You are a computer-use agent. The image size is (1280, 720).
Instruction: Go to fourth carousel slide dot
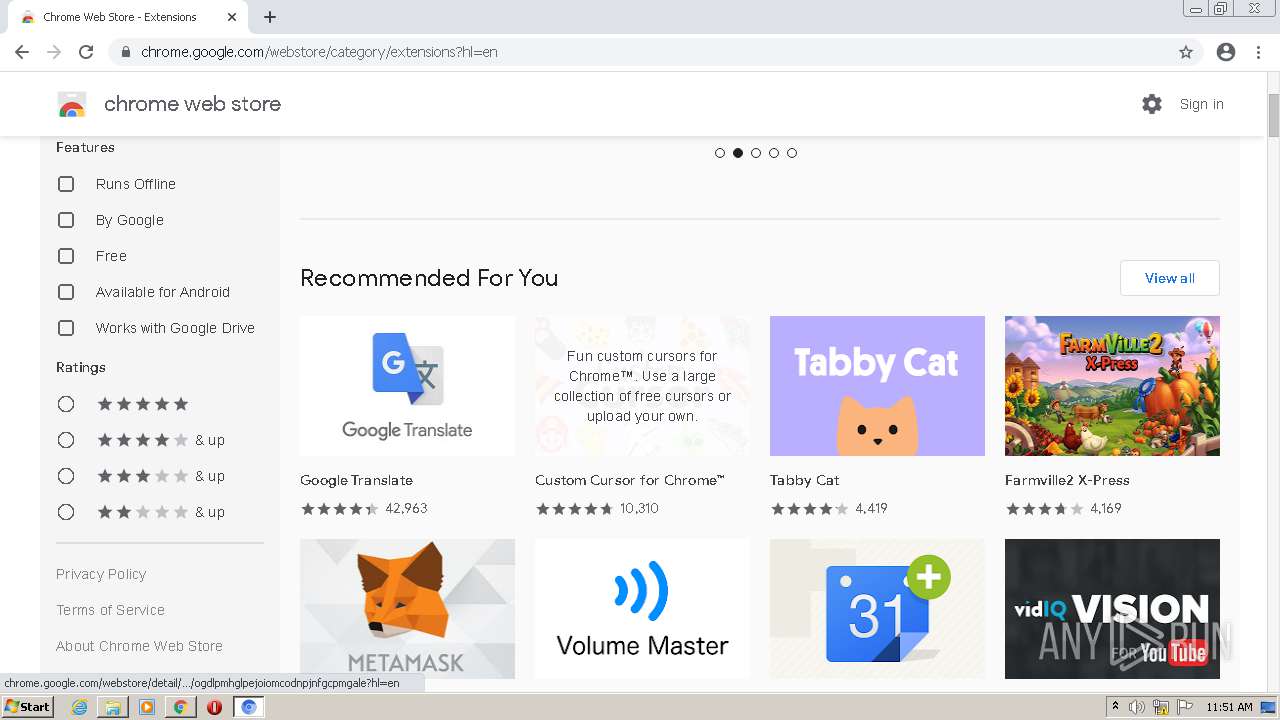pos(774,153)
